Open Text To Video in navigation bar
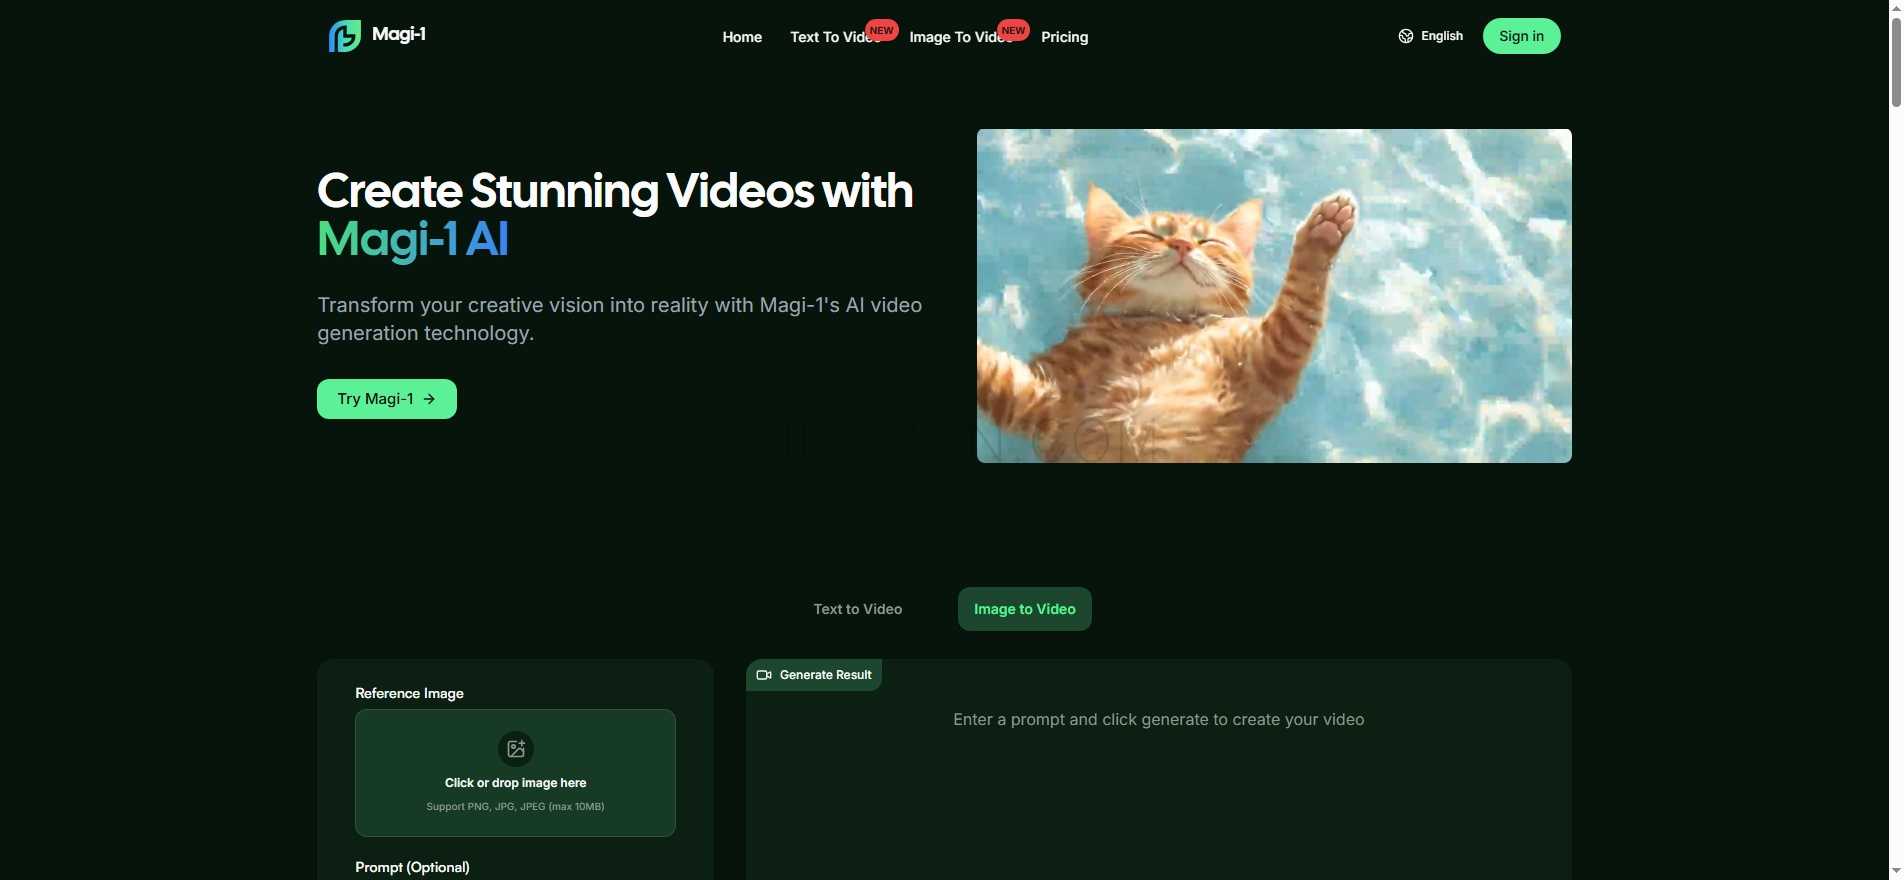This screenshot has width=1904, height=880. [835, 37]
